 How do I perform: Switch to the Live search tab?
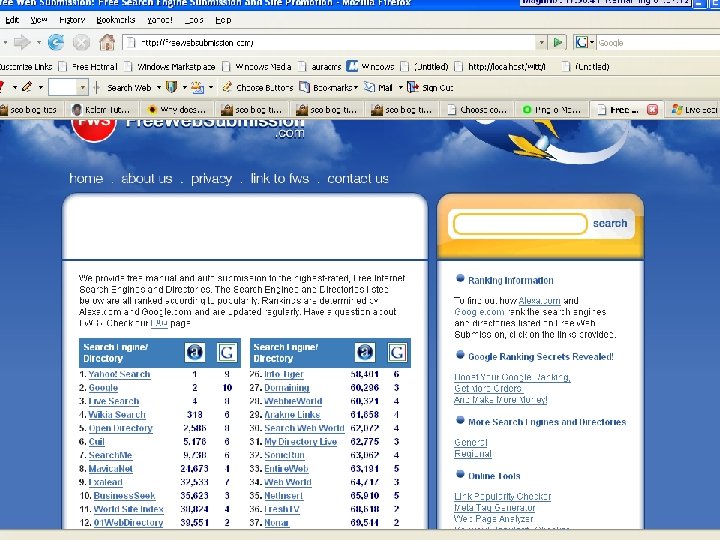pos(694,109)
